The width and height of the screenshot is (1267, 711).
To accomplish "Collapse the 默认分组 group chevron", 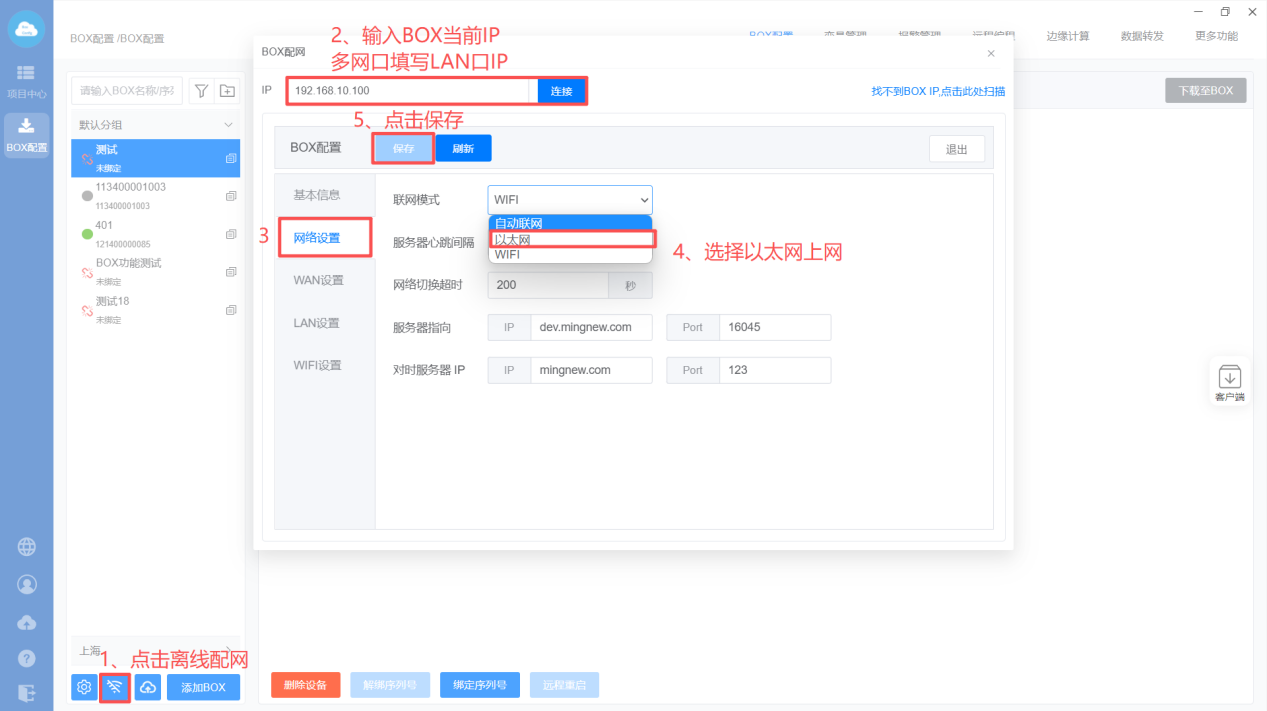I will [x=228, y=125].
